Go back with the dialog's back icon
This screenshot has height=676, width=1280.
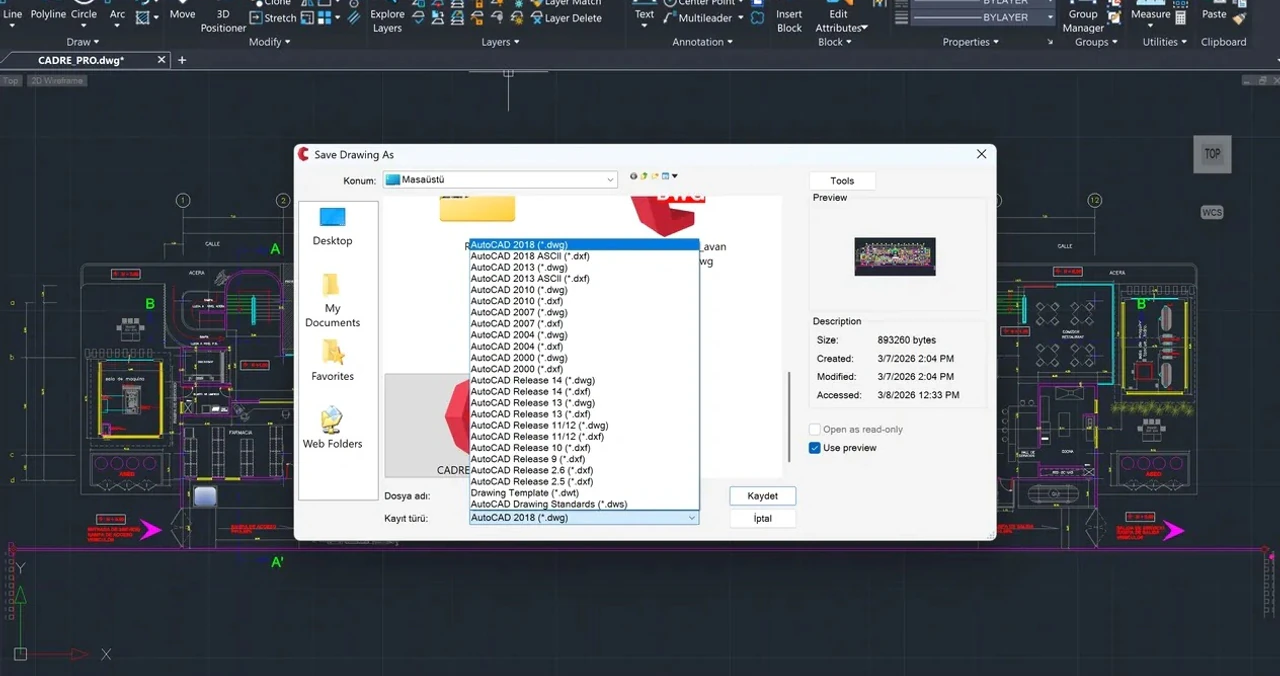[x=633, y=176]
